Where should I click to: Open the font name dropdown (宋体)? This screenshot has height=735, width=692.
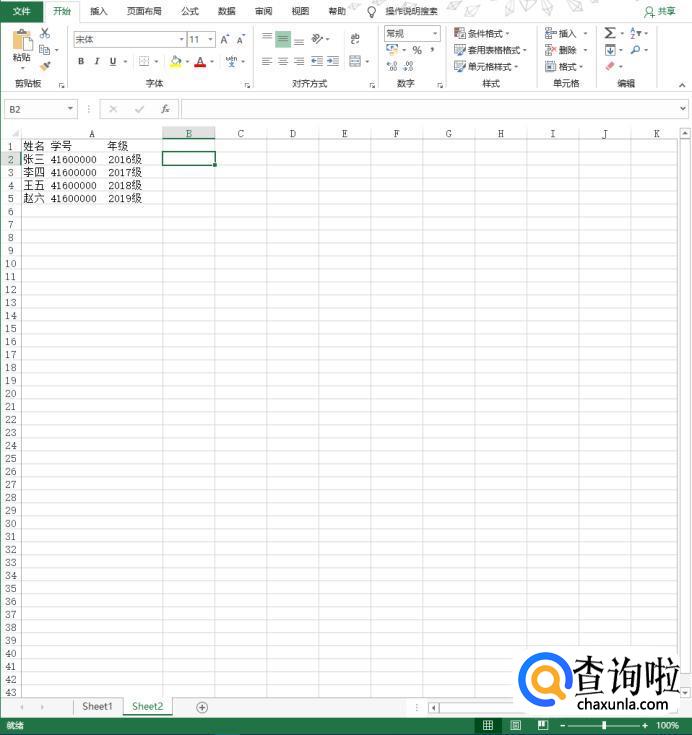pos(181,39)
